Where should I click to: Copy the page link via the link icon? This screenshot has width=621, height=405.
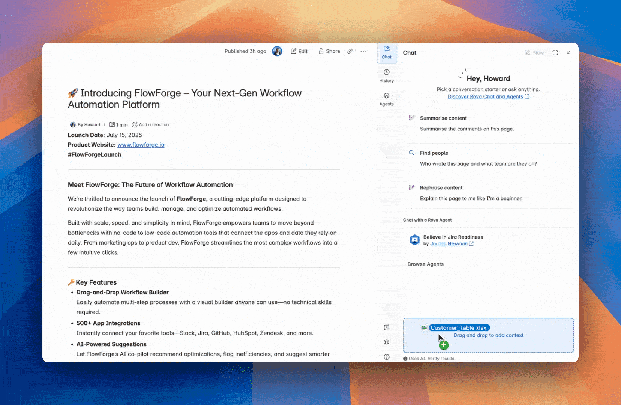point(350,51)
